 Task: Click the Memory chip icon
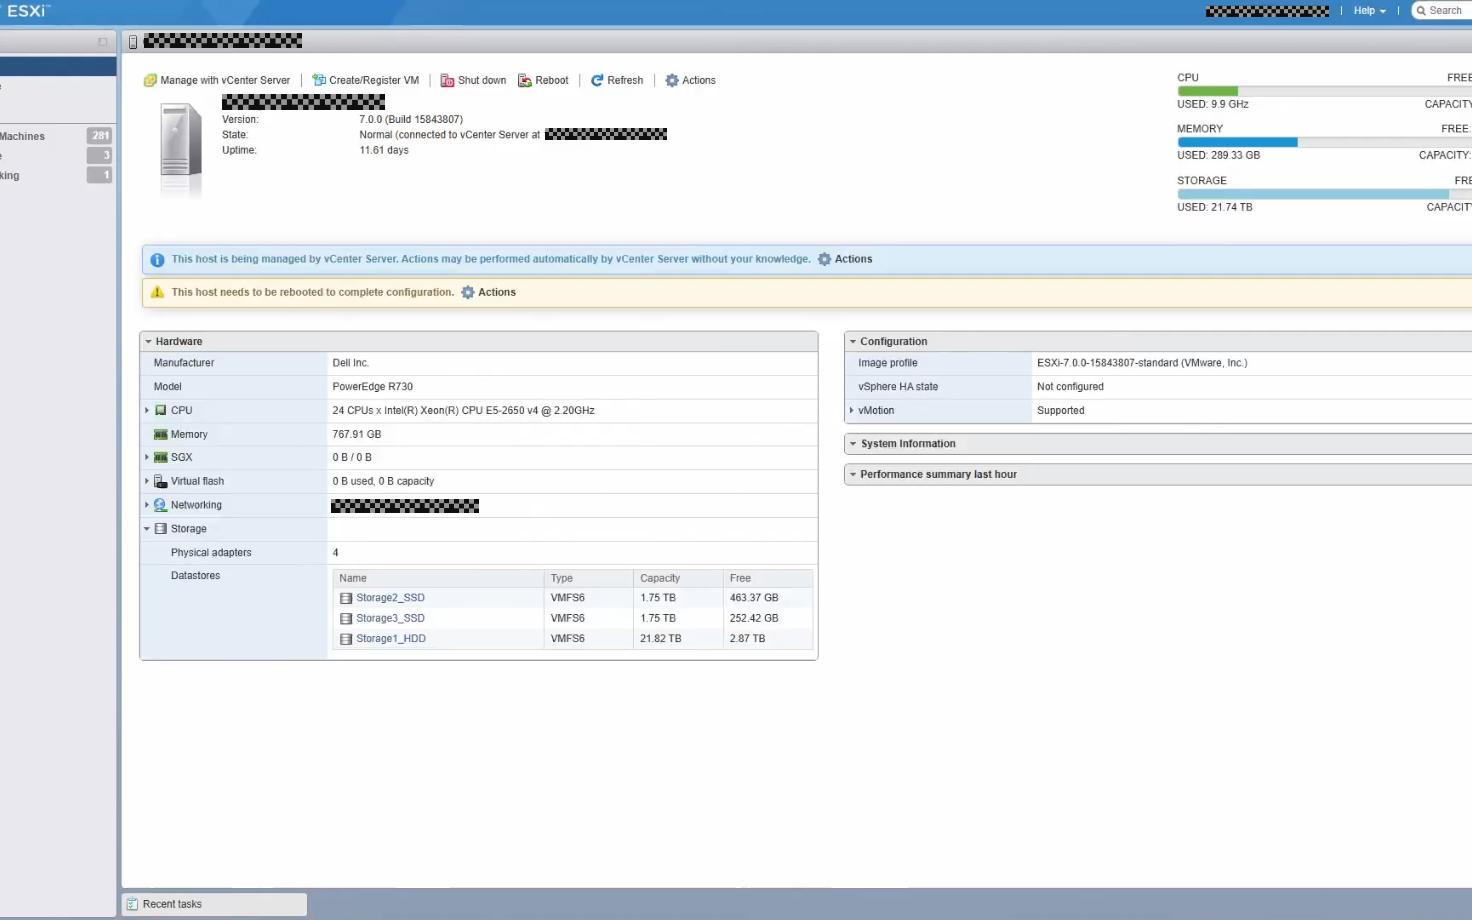click(x=160, y=434)
